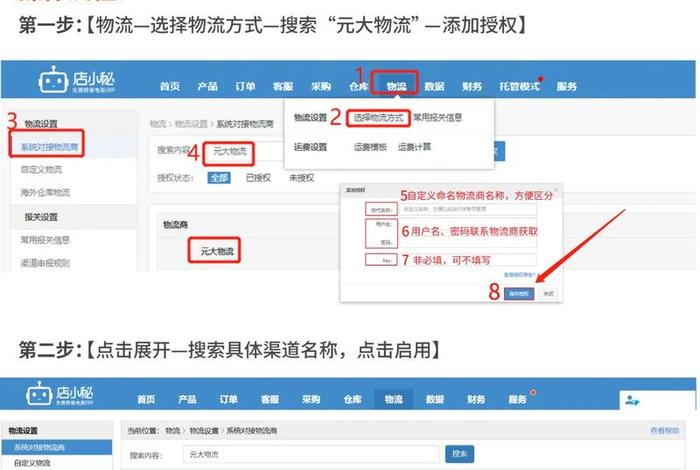This screenshot has height=470, width=700.
Task: Open 首页 tab in step one navigation bar
Action: point(170,87)
